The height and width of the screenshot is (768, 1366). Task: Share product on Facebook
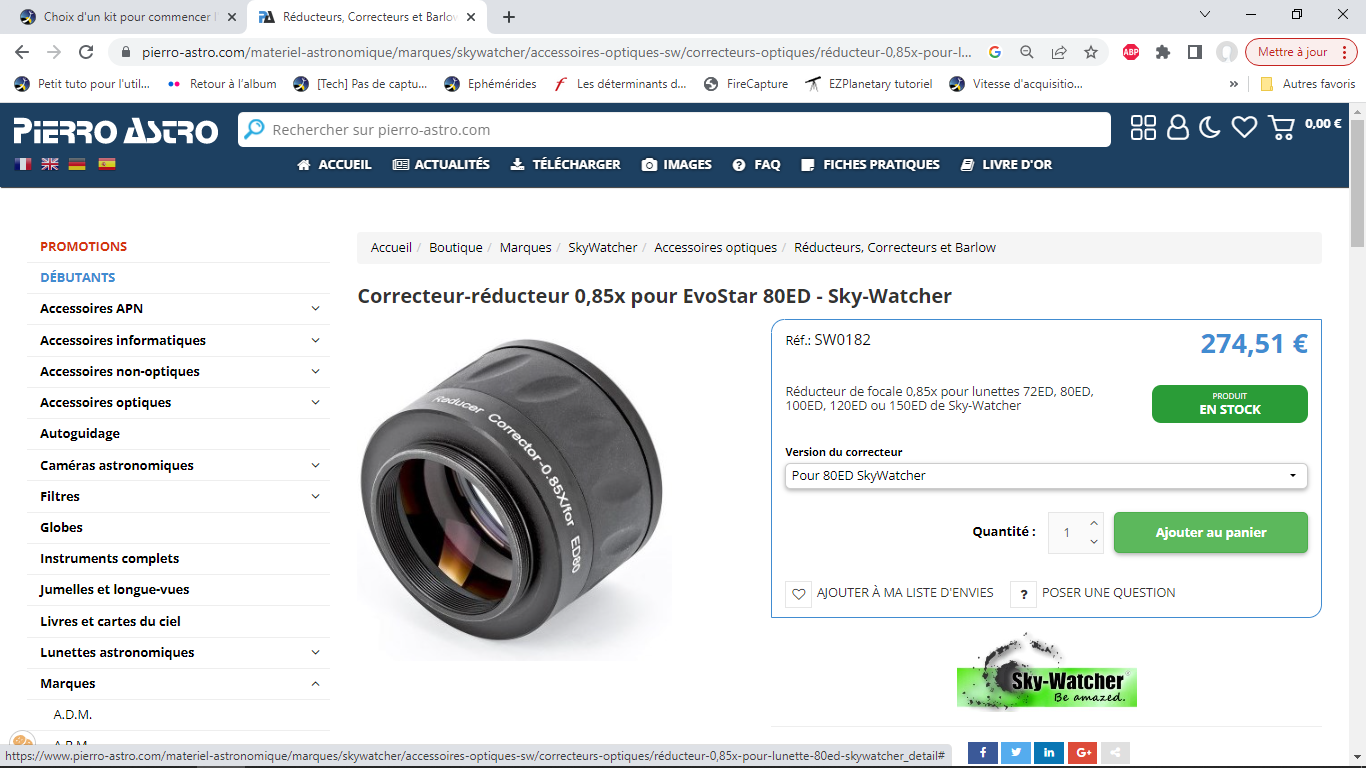pyautogui.click(x=983, y=753)
